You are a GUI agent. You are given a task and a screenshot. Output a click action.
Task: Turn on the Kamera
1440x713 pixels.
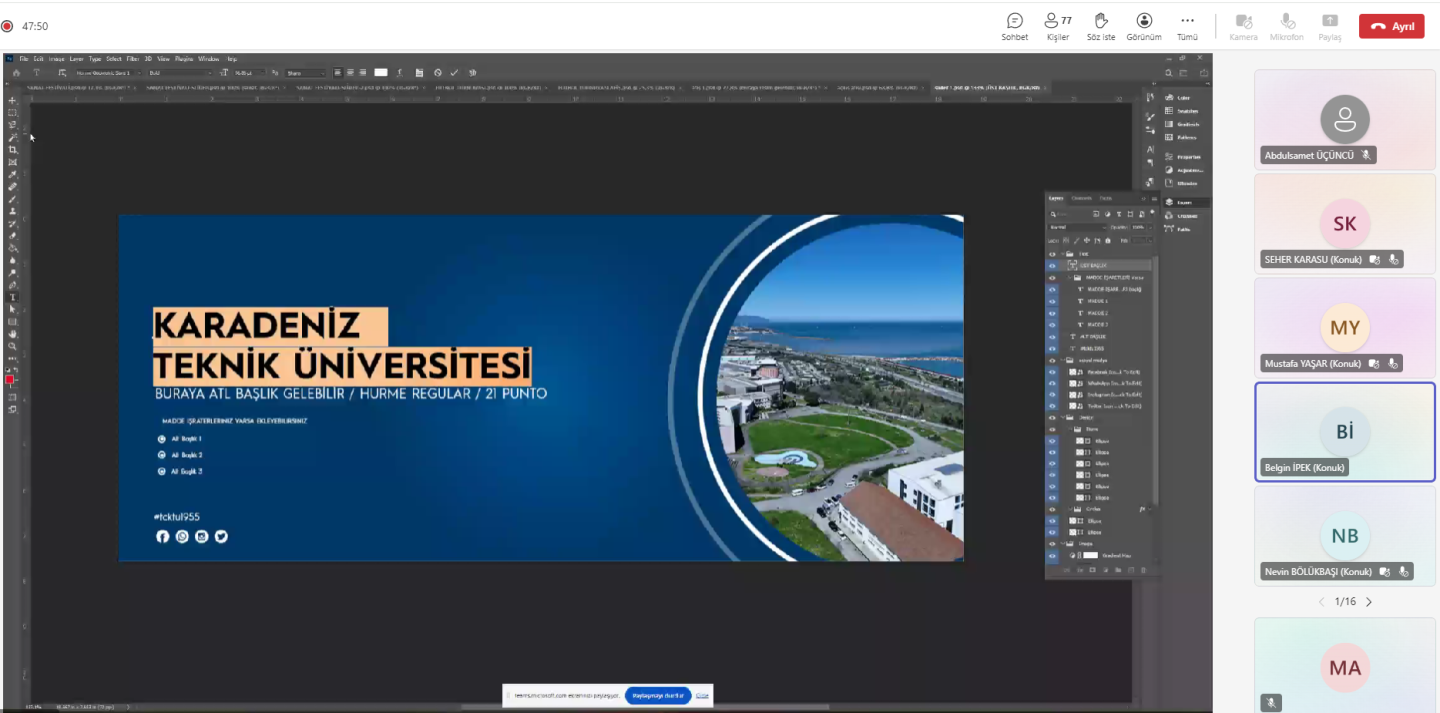pyautogui.click(x=1243, y=27)
